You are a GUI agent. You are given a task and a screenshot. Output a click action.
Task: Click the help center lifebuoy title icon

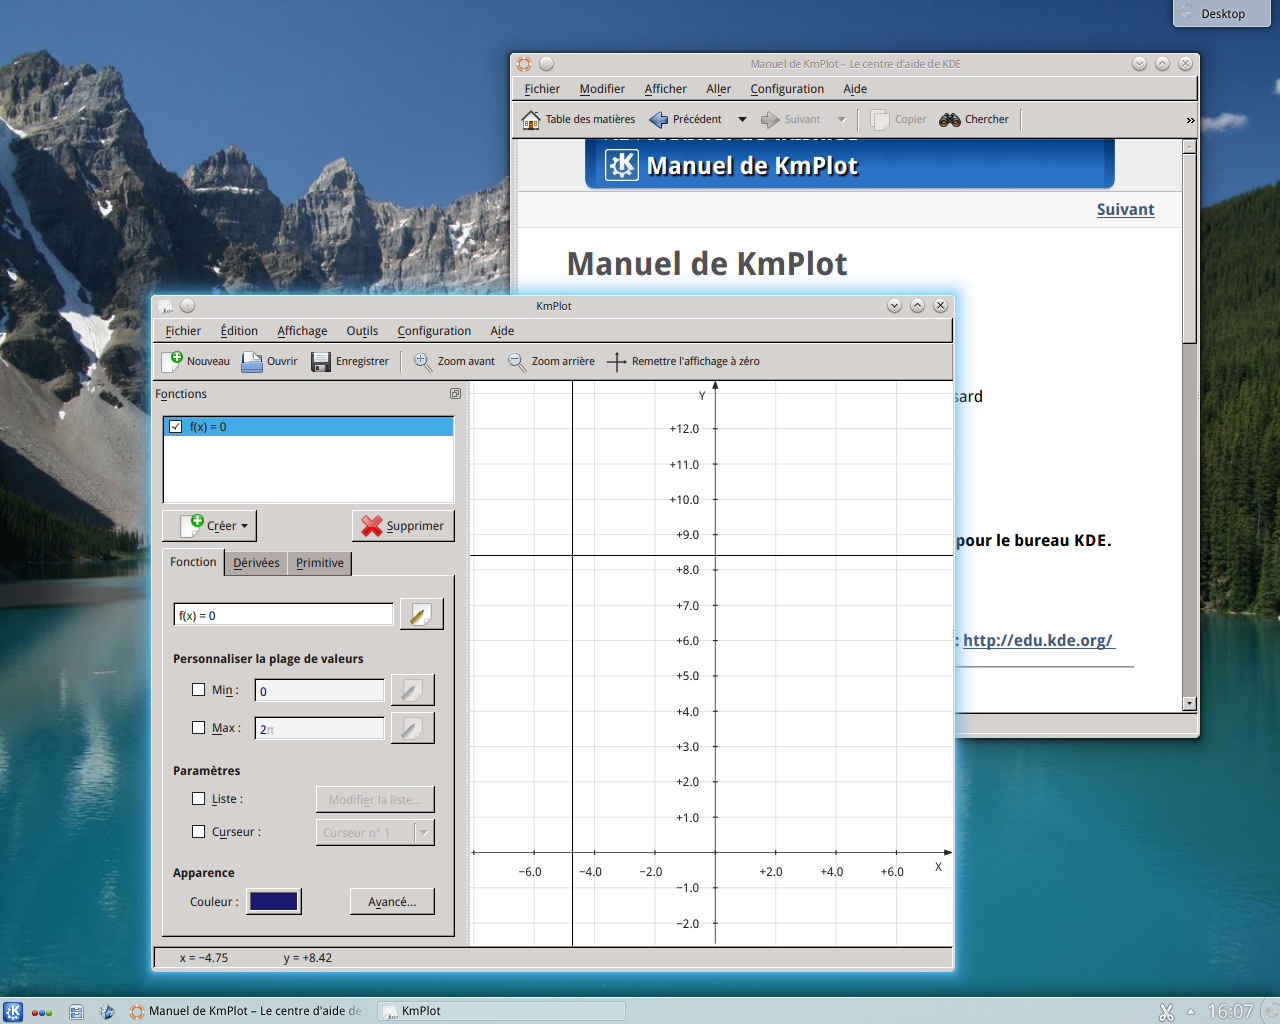[x=524, y=64]
